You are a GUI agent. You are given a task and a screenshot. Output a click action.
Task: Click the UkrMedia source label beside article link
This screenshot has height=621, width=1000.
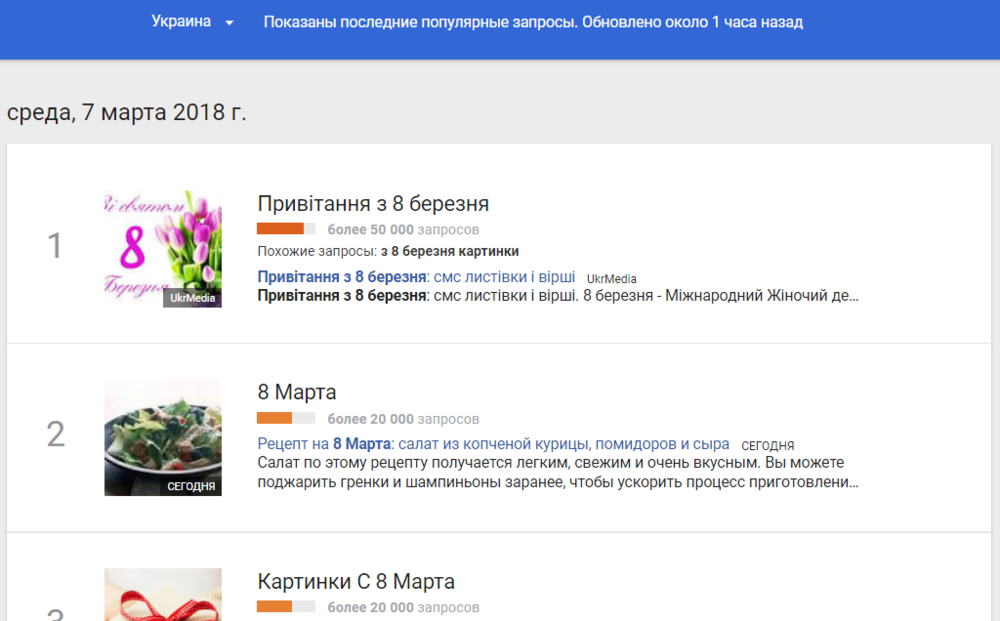[x=612, y=279]
